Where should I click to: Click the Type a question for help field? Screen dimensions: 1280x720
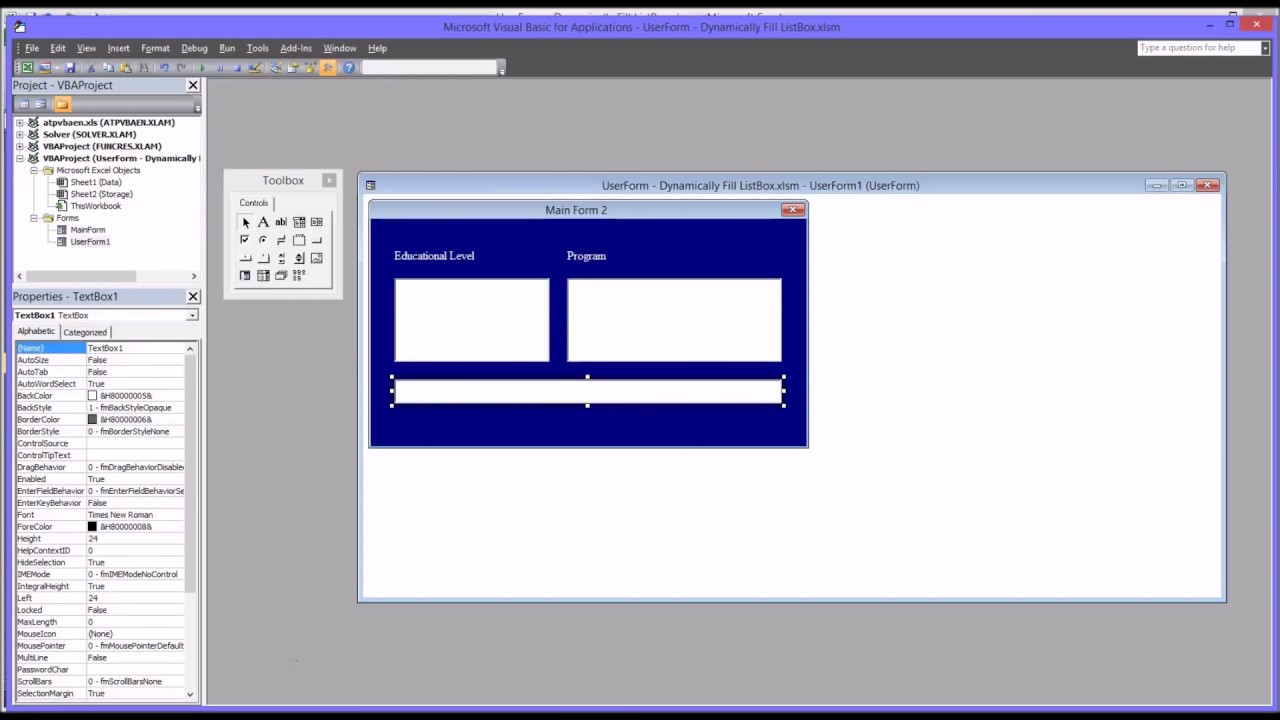[1198, 48]
